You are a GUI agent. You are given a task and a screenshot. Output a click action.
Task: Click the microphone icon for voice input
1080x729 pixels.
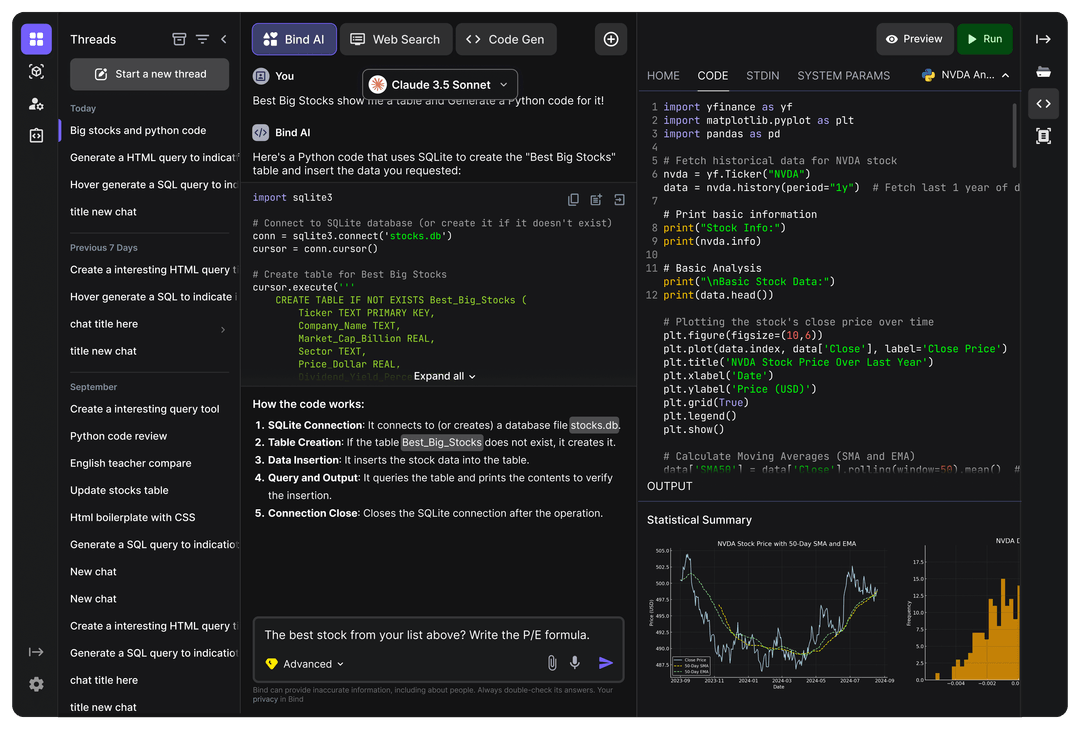pyautogui.click(x=575, y=663)
